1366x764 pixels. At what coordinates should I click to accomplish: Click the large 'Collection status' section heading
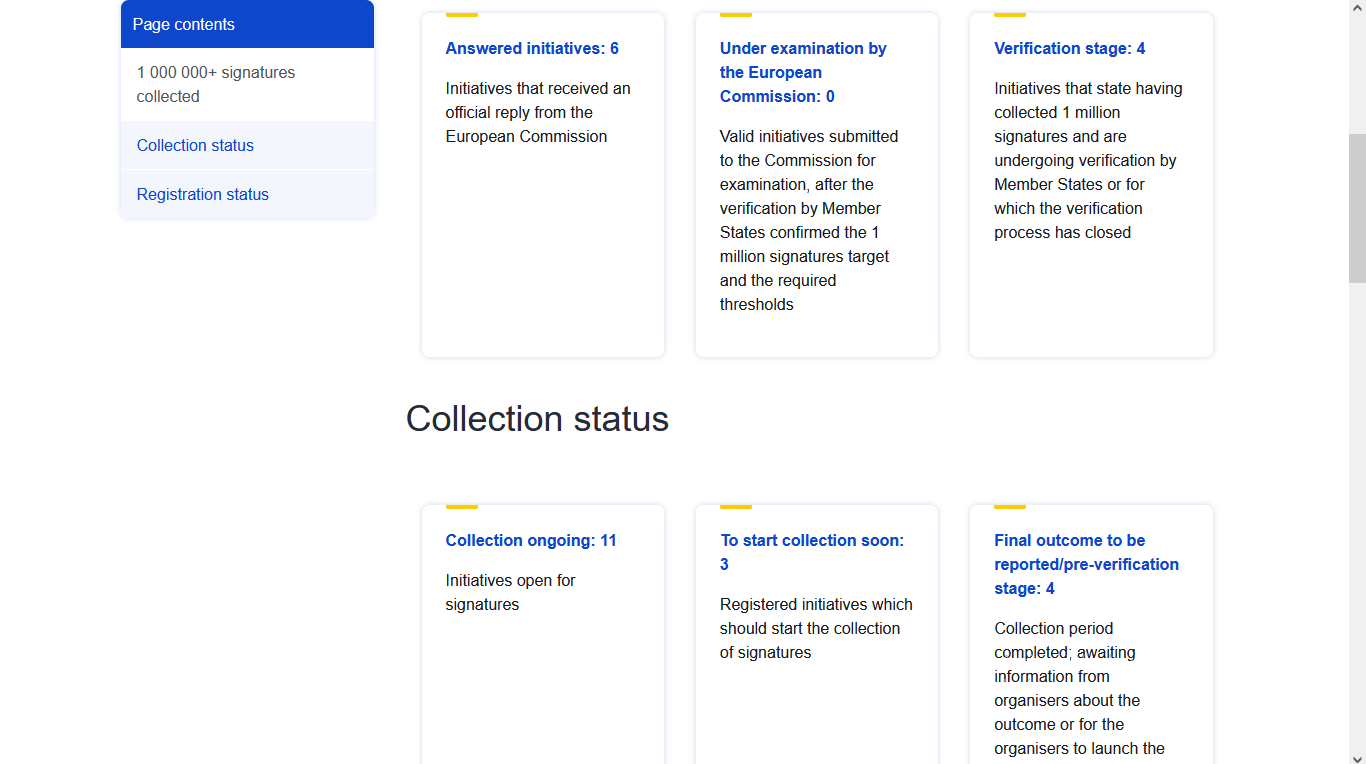click(537, 418)
